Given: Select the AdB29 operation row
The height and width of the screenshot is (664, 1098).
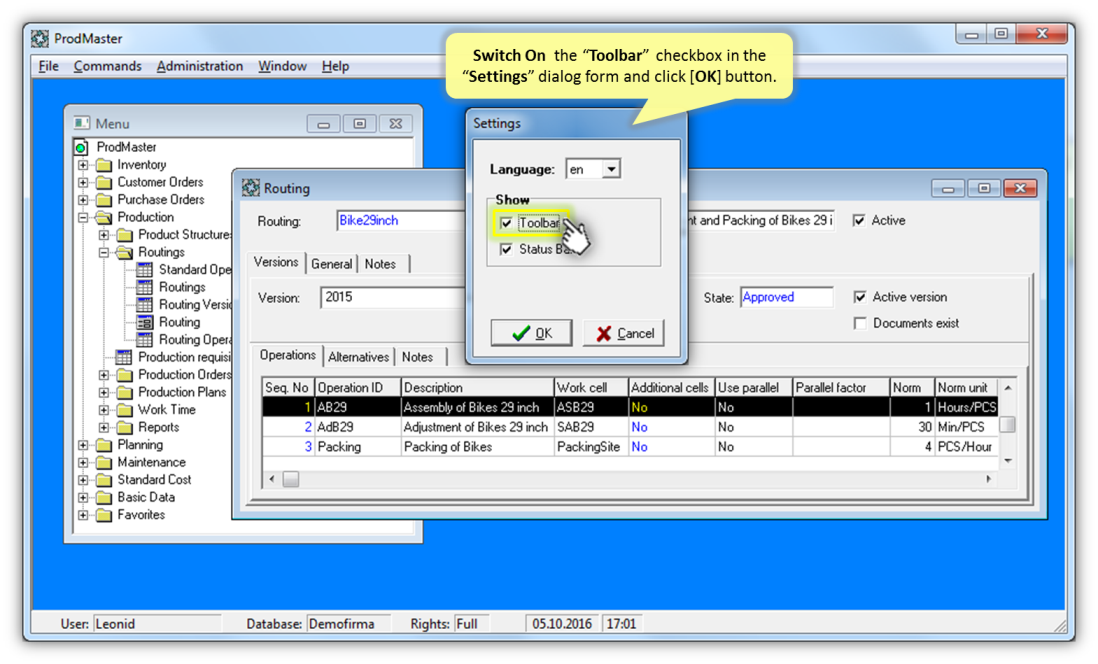Looking at the screenshot, I should 630,427.
